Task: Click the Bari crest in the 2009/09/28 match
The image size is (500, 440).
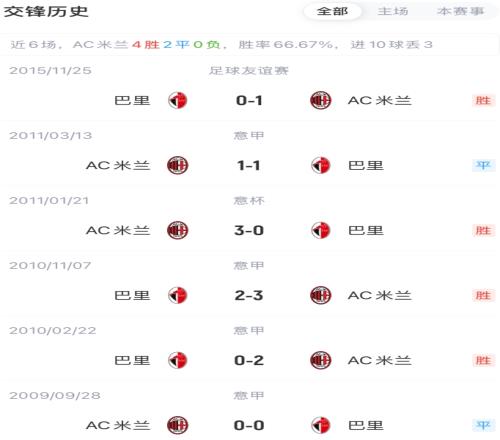Action: (321, 425)
